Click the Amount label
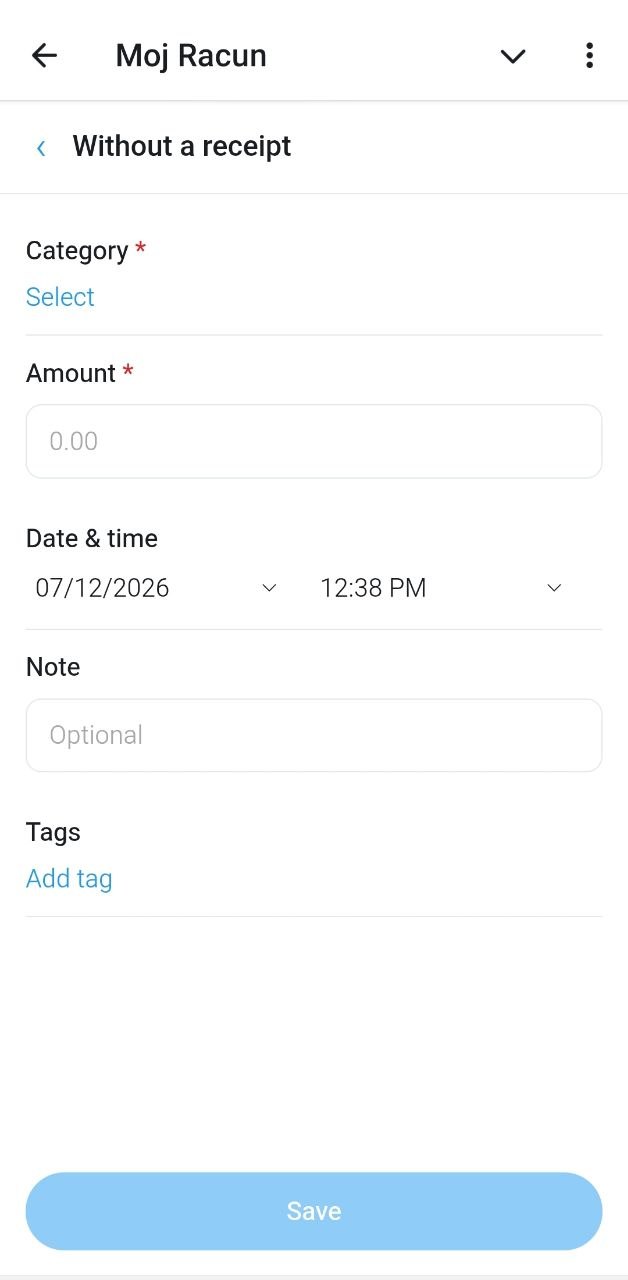 (71, 373)
